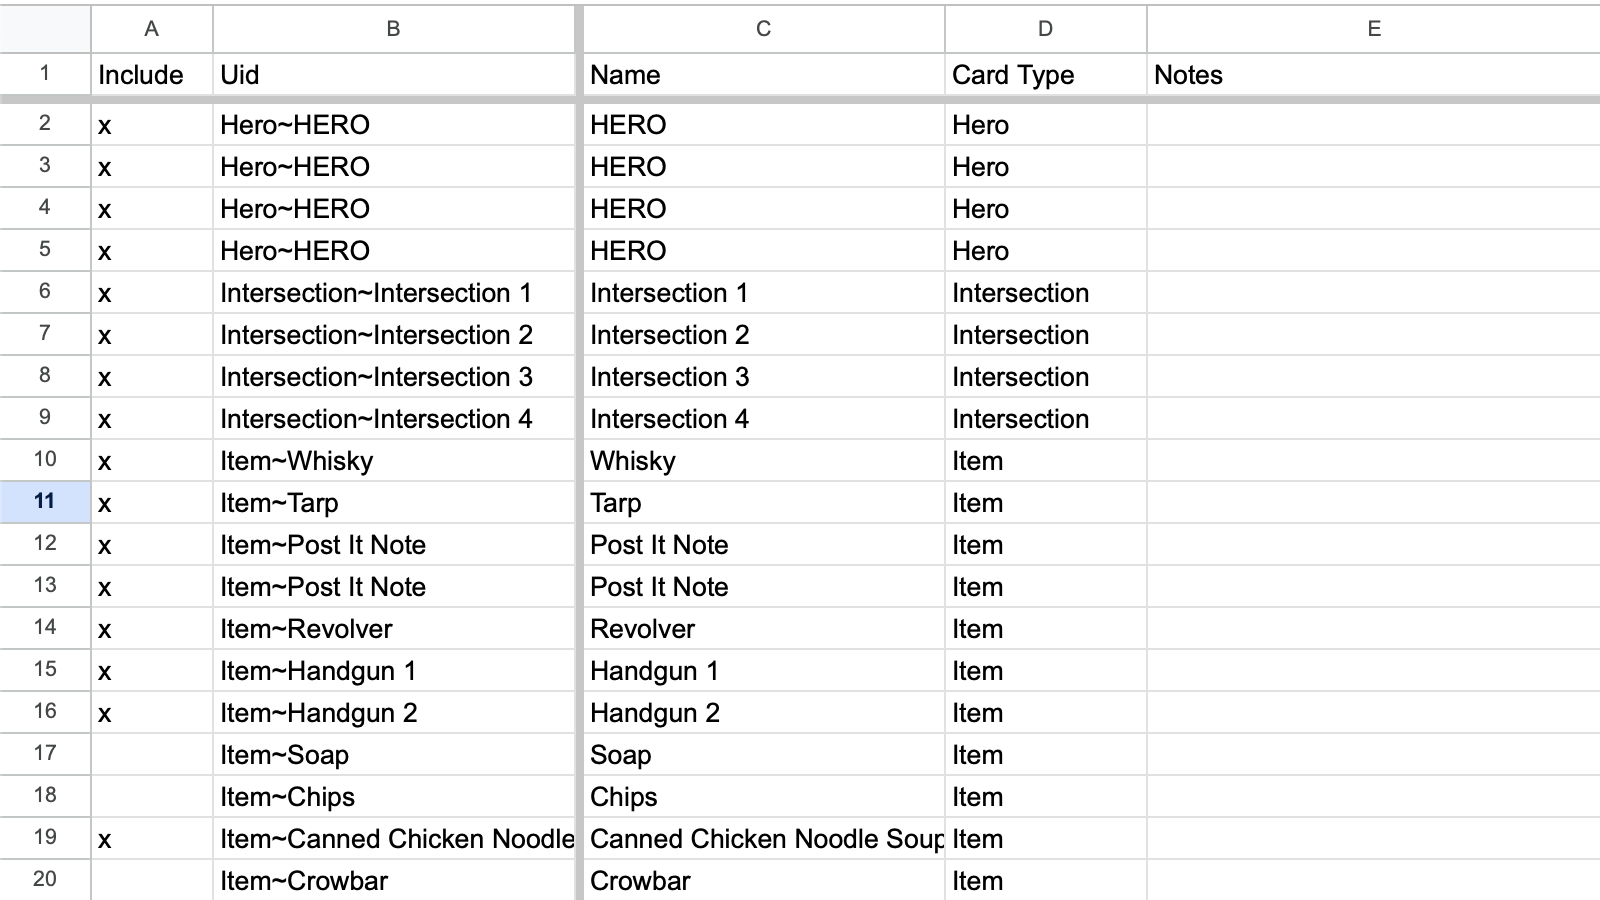Click the "Include" header cell

[151, 75]
